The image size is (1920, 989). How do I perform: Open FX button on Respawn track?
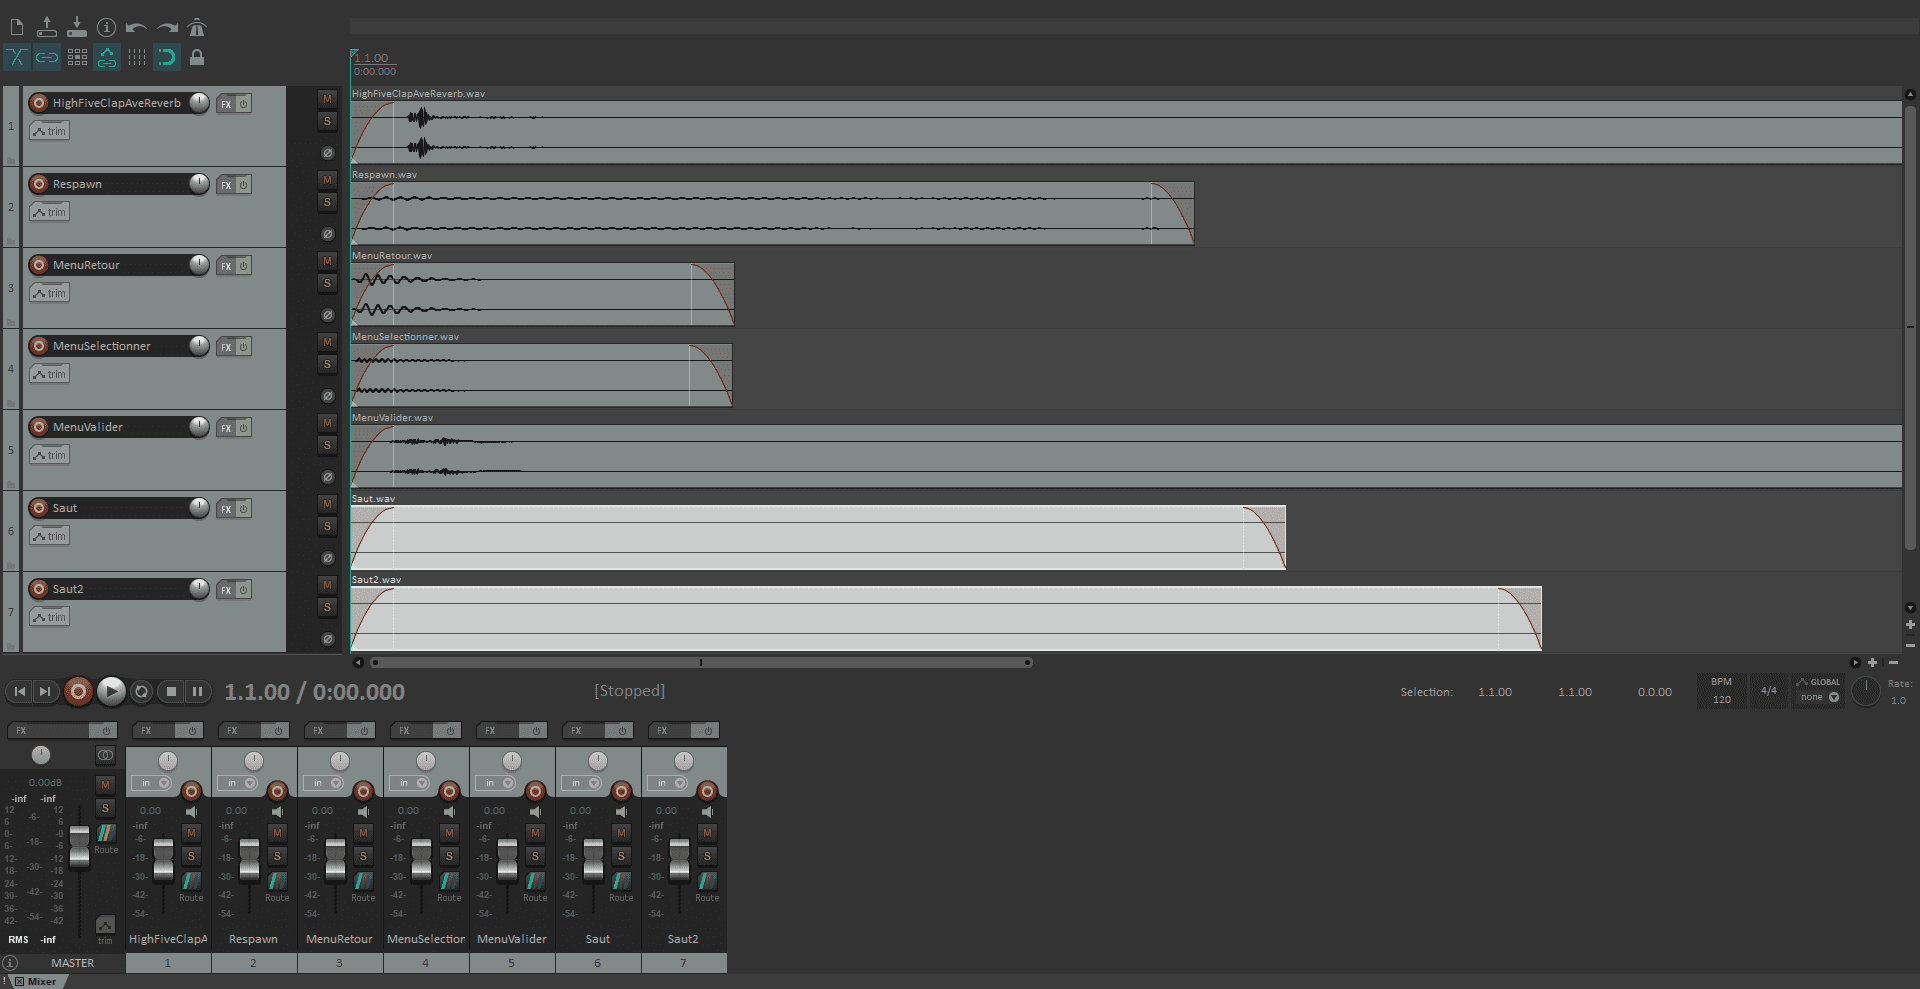pos(226,185)
